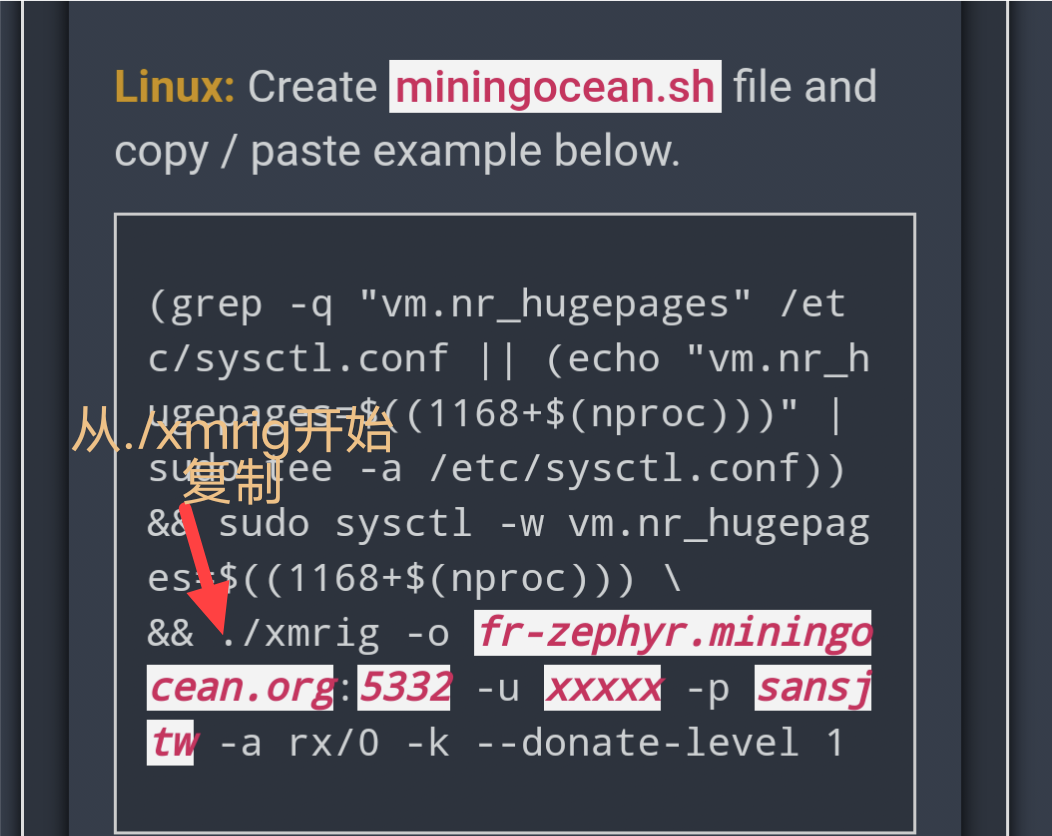Viewport: 1052px width, 836px height.
Task: Click the "rx/0" algorithm value
Action: coord(333,743)
